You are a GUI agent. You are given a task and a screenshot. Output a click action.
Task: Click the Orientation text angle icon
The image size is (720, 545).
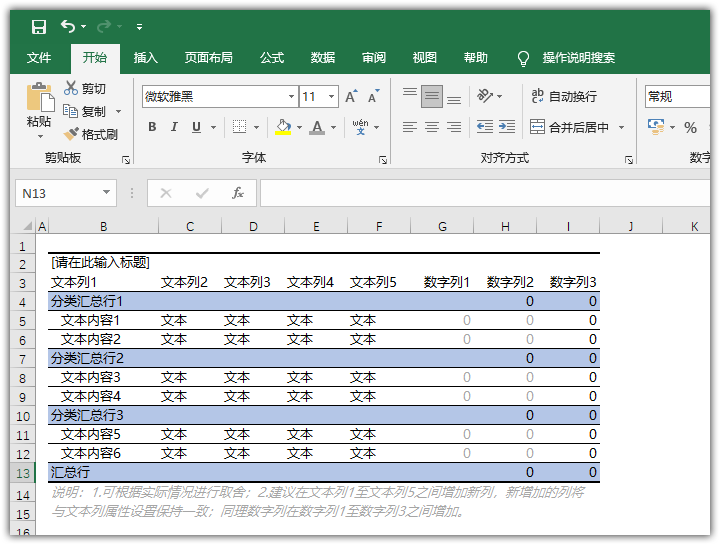coord(485,96)
